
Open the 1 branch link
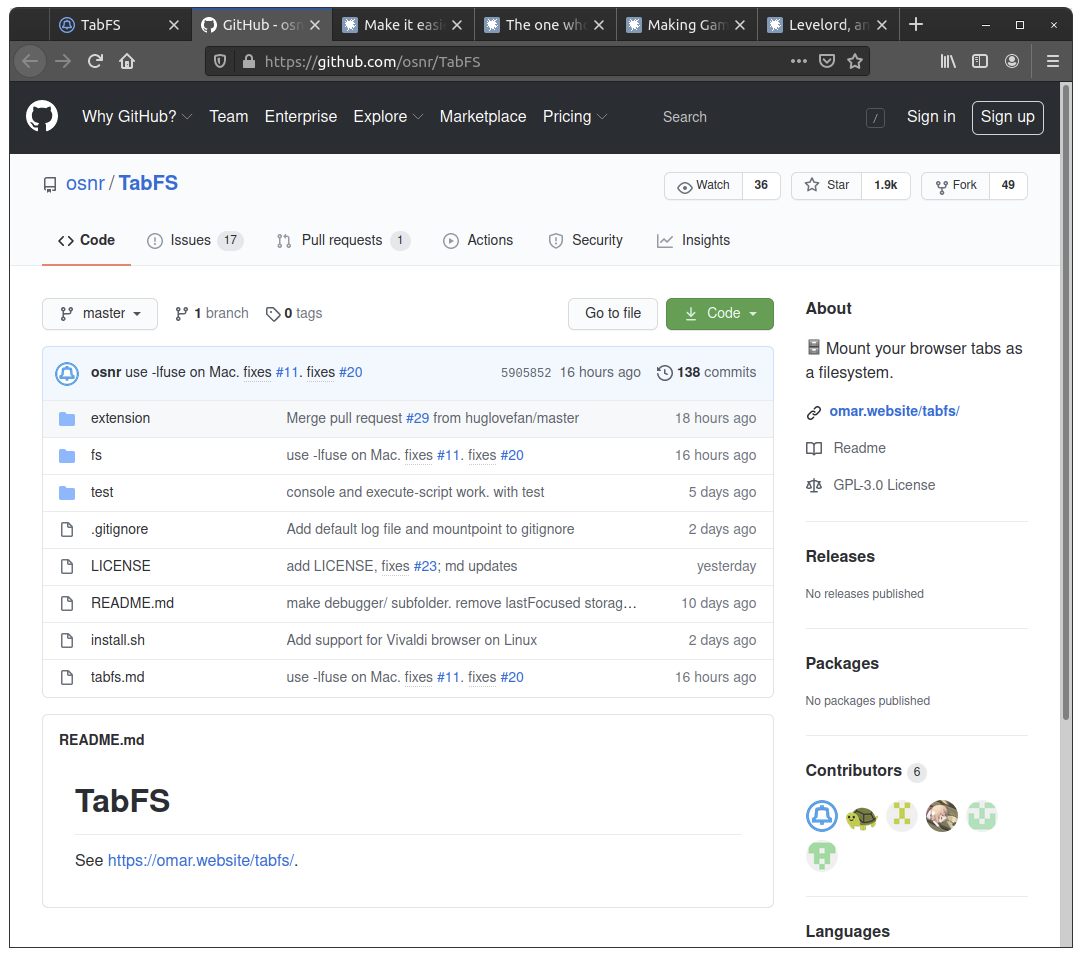click(x=212, y=314)
